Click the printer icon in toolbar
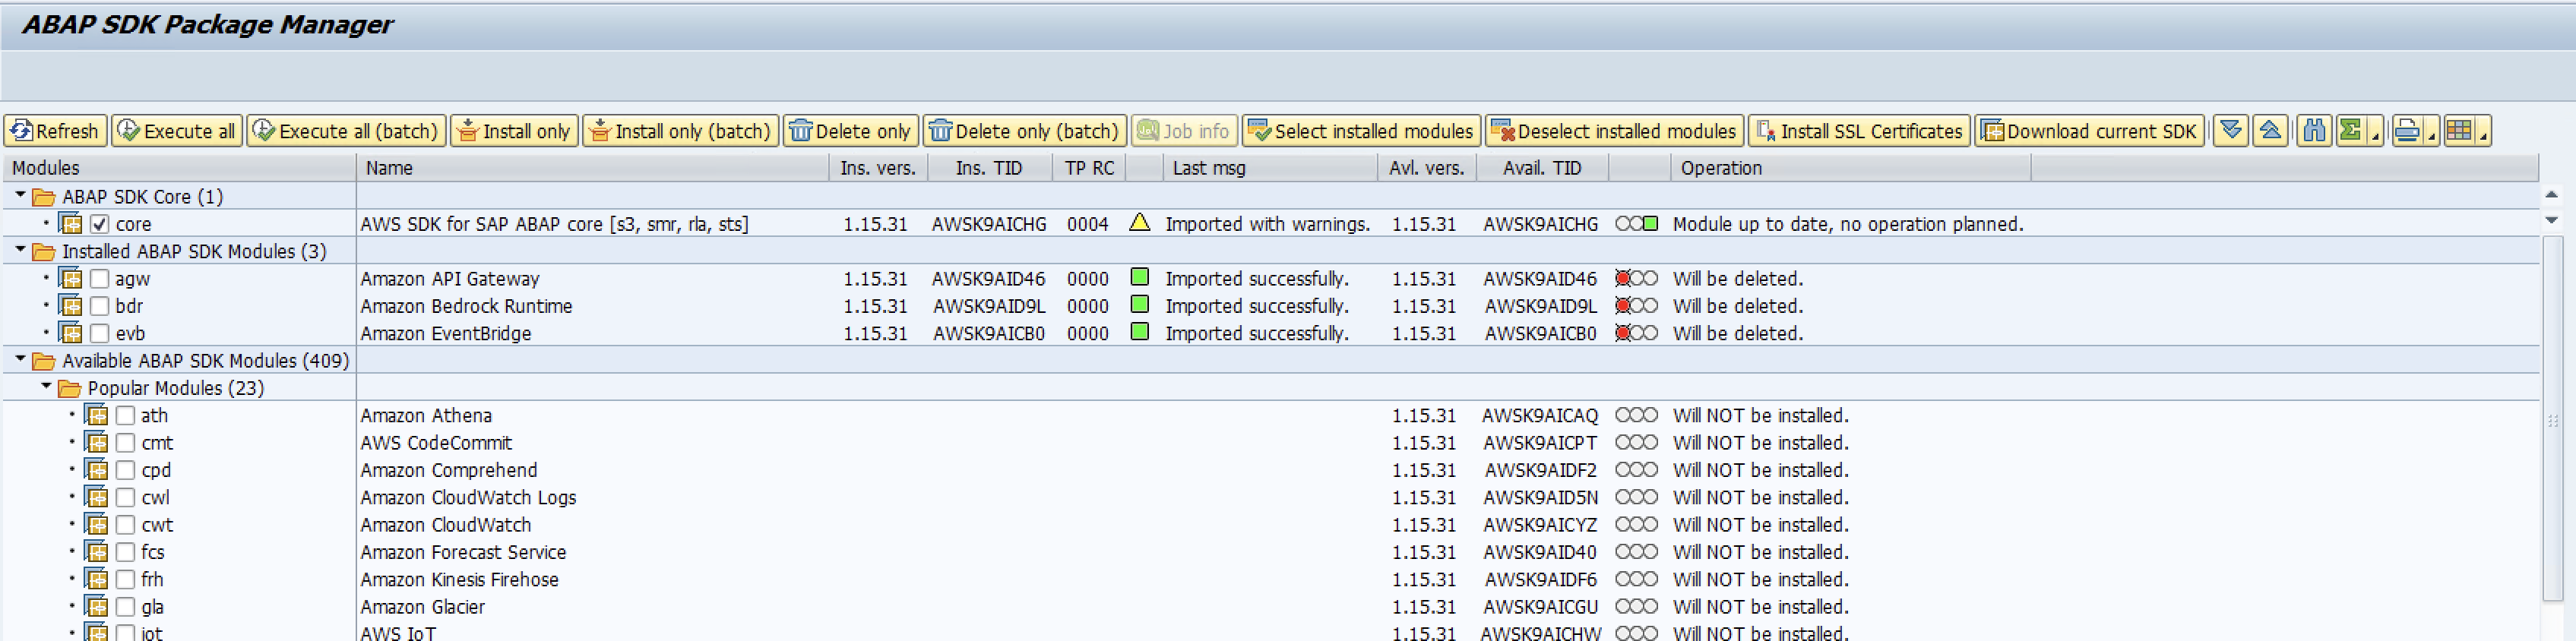Image resolution: width=2576 pixels, height=641 pixels. click(x=2407, y=131)
